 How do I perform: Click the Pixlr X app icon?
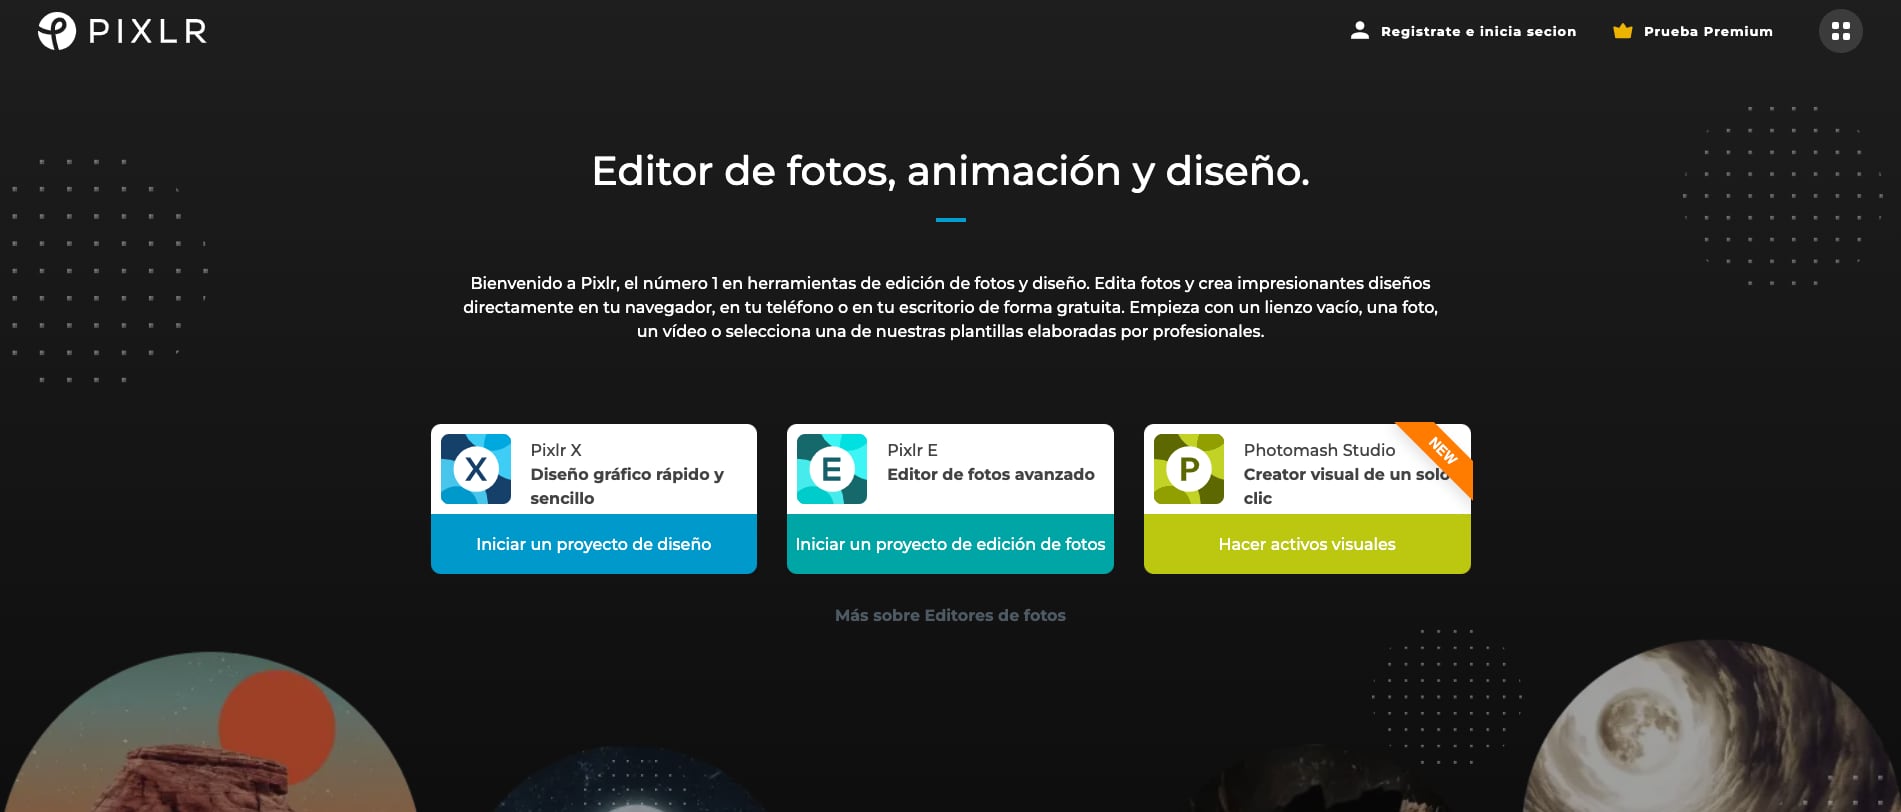click(476, 469)
